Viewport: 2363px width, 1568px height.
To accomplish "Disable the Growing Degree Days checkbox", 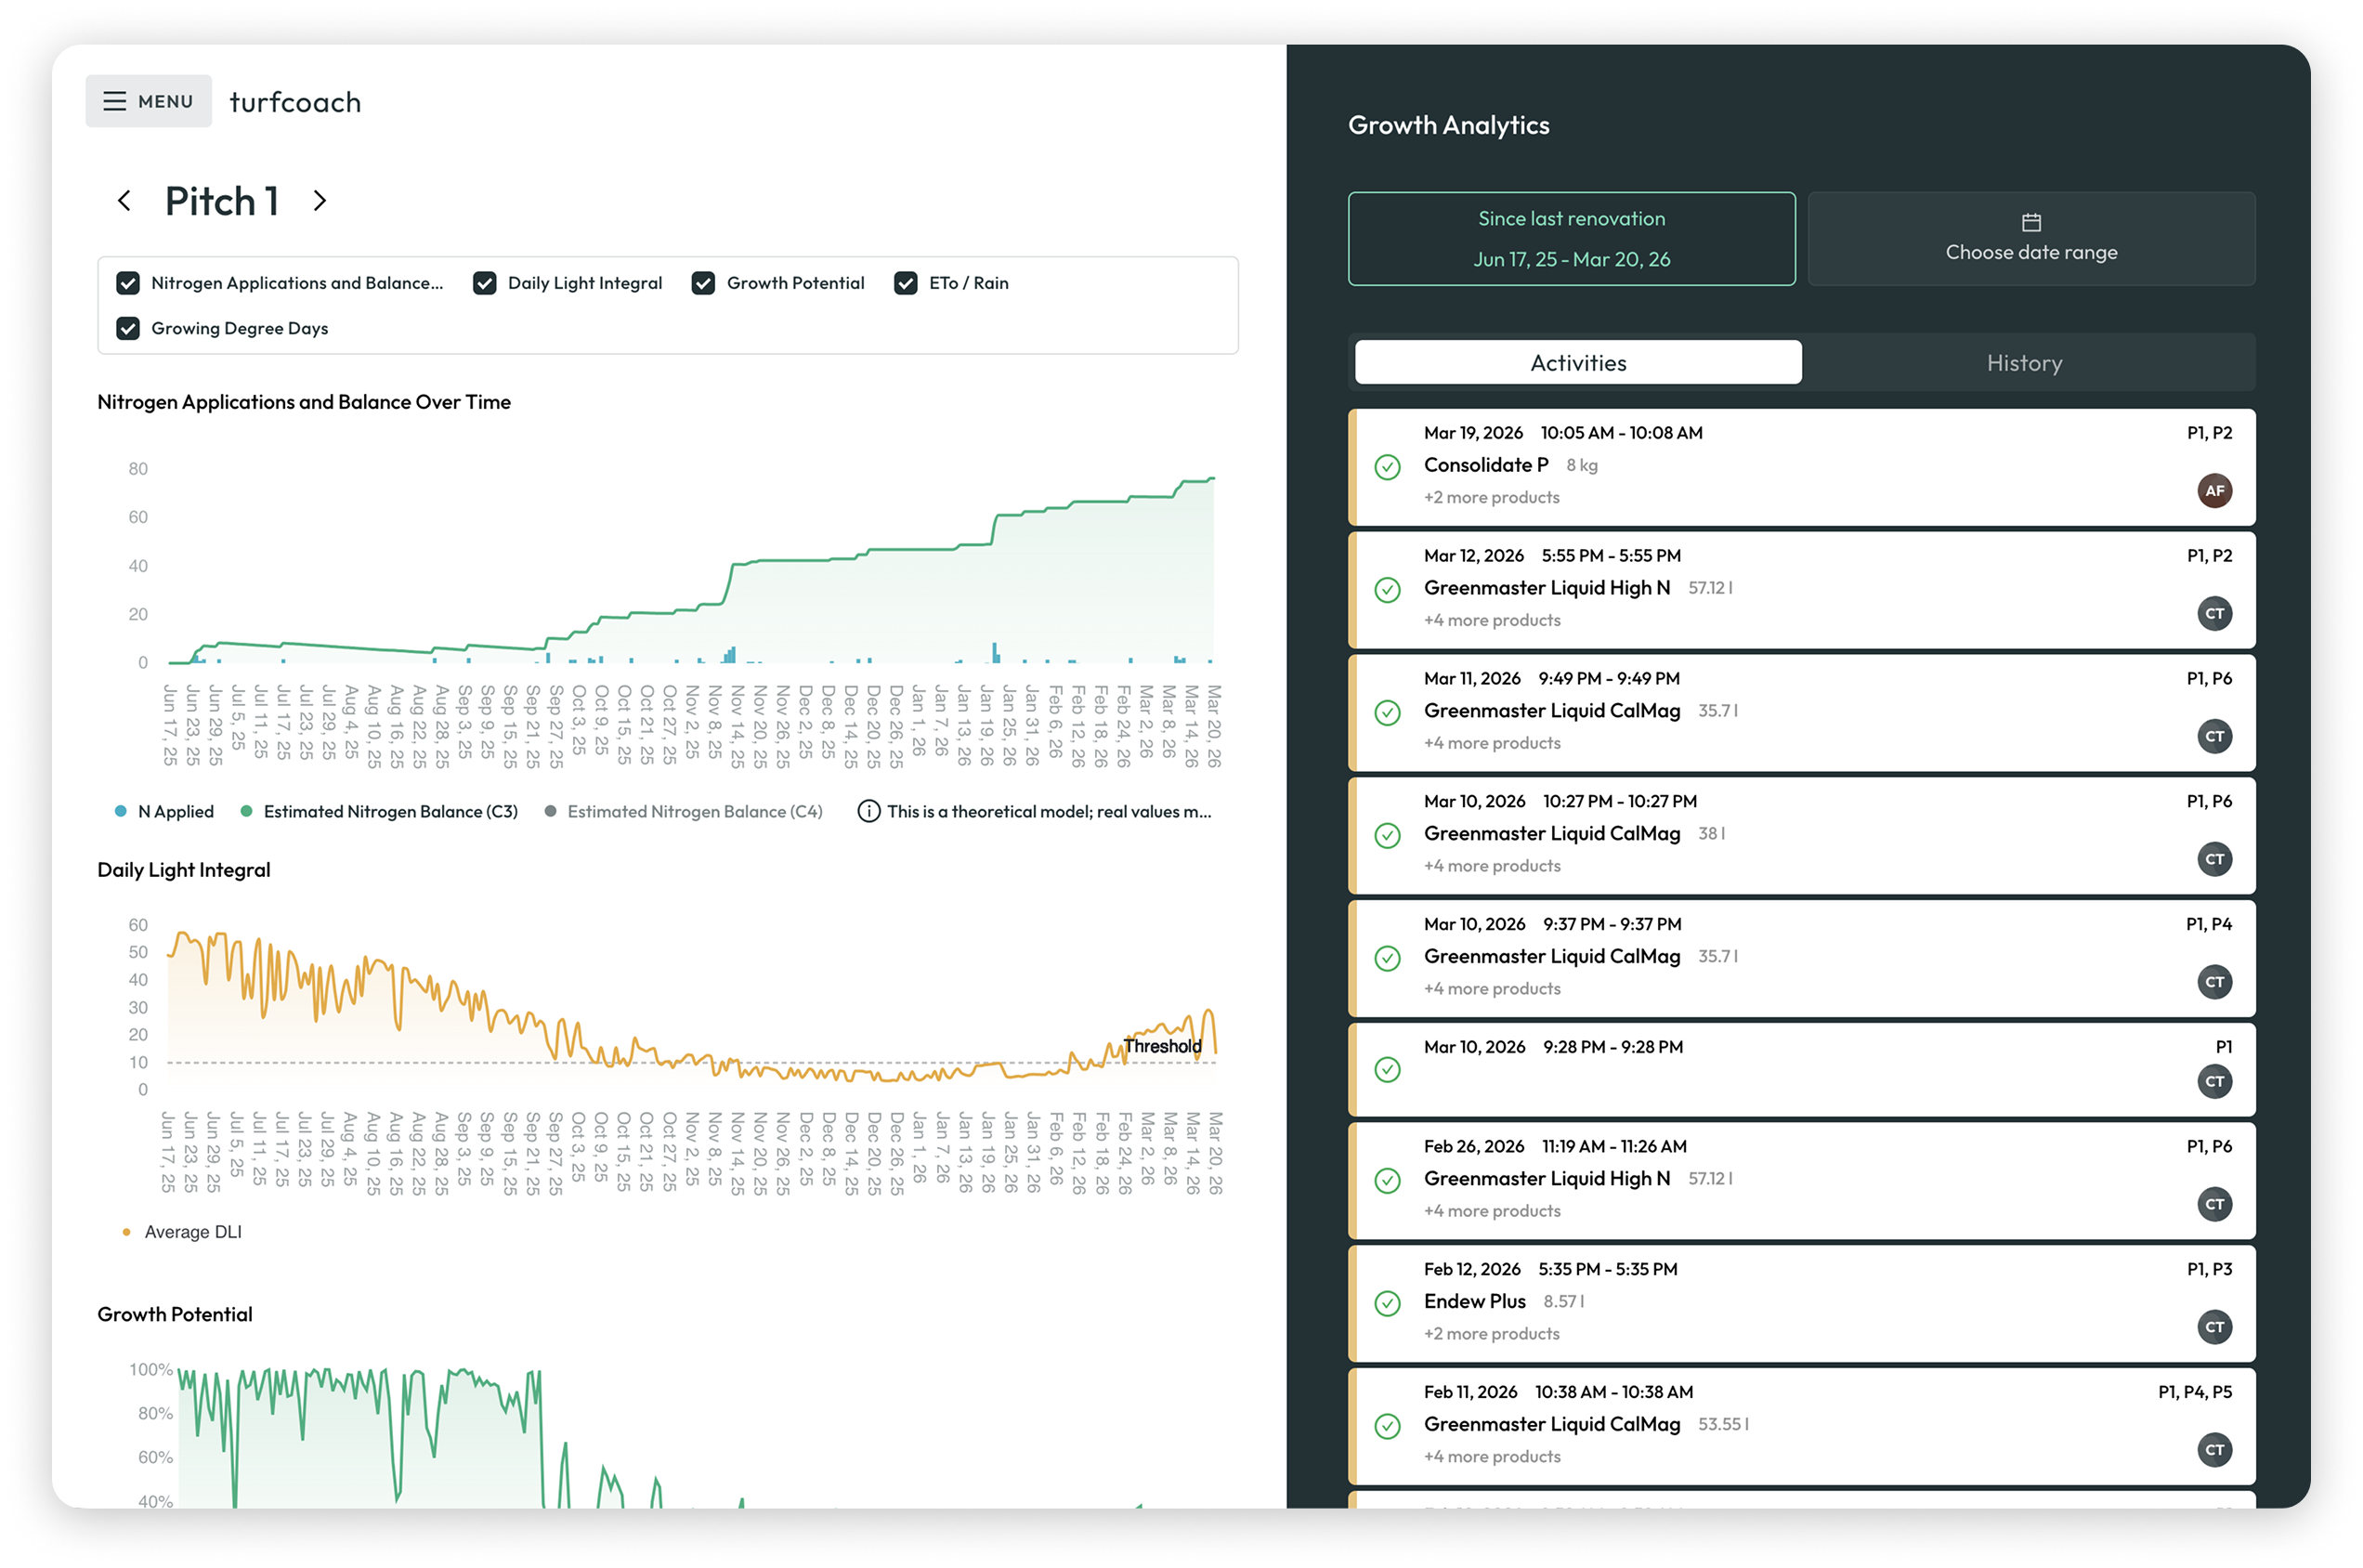I will (128, 328).
